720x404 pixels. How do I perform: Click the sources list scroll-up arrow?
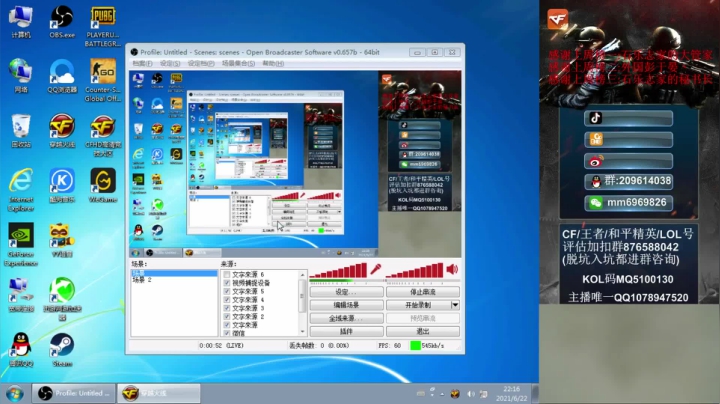coord(302,275)
